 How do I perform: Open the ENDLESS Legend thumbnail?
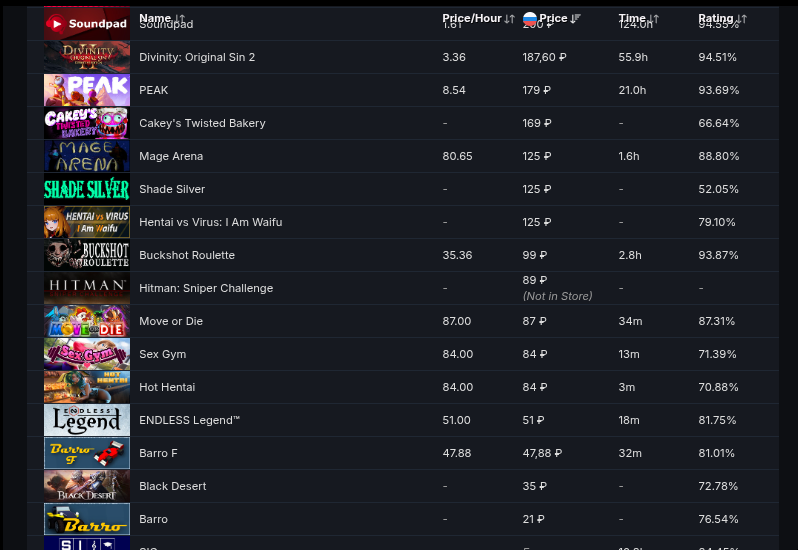(x=87, y=420)
